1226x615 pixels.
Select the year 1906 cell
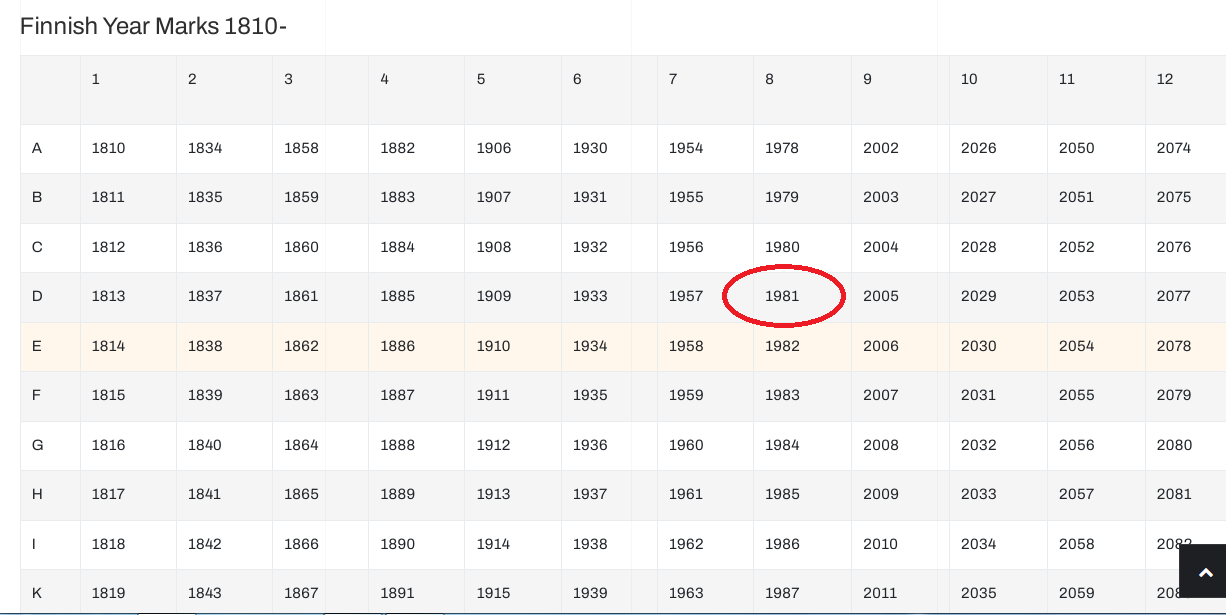click(x=494, y=148)
